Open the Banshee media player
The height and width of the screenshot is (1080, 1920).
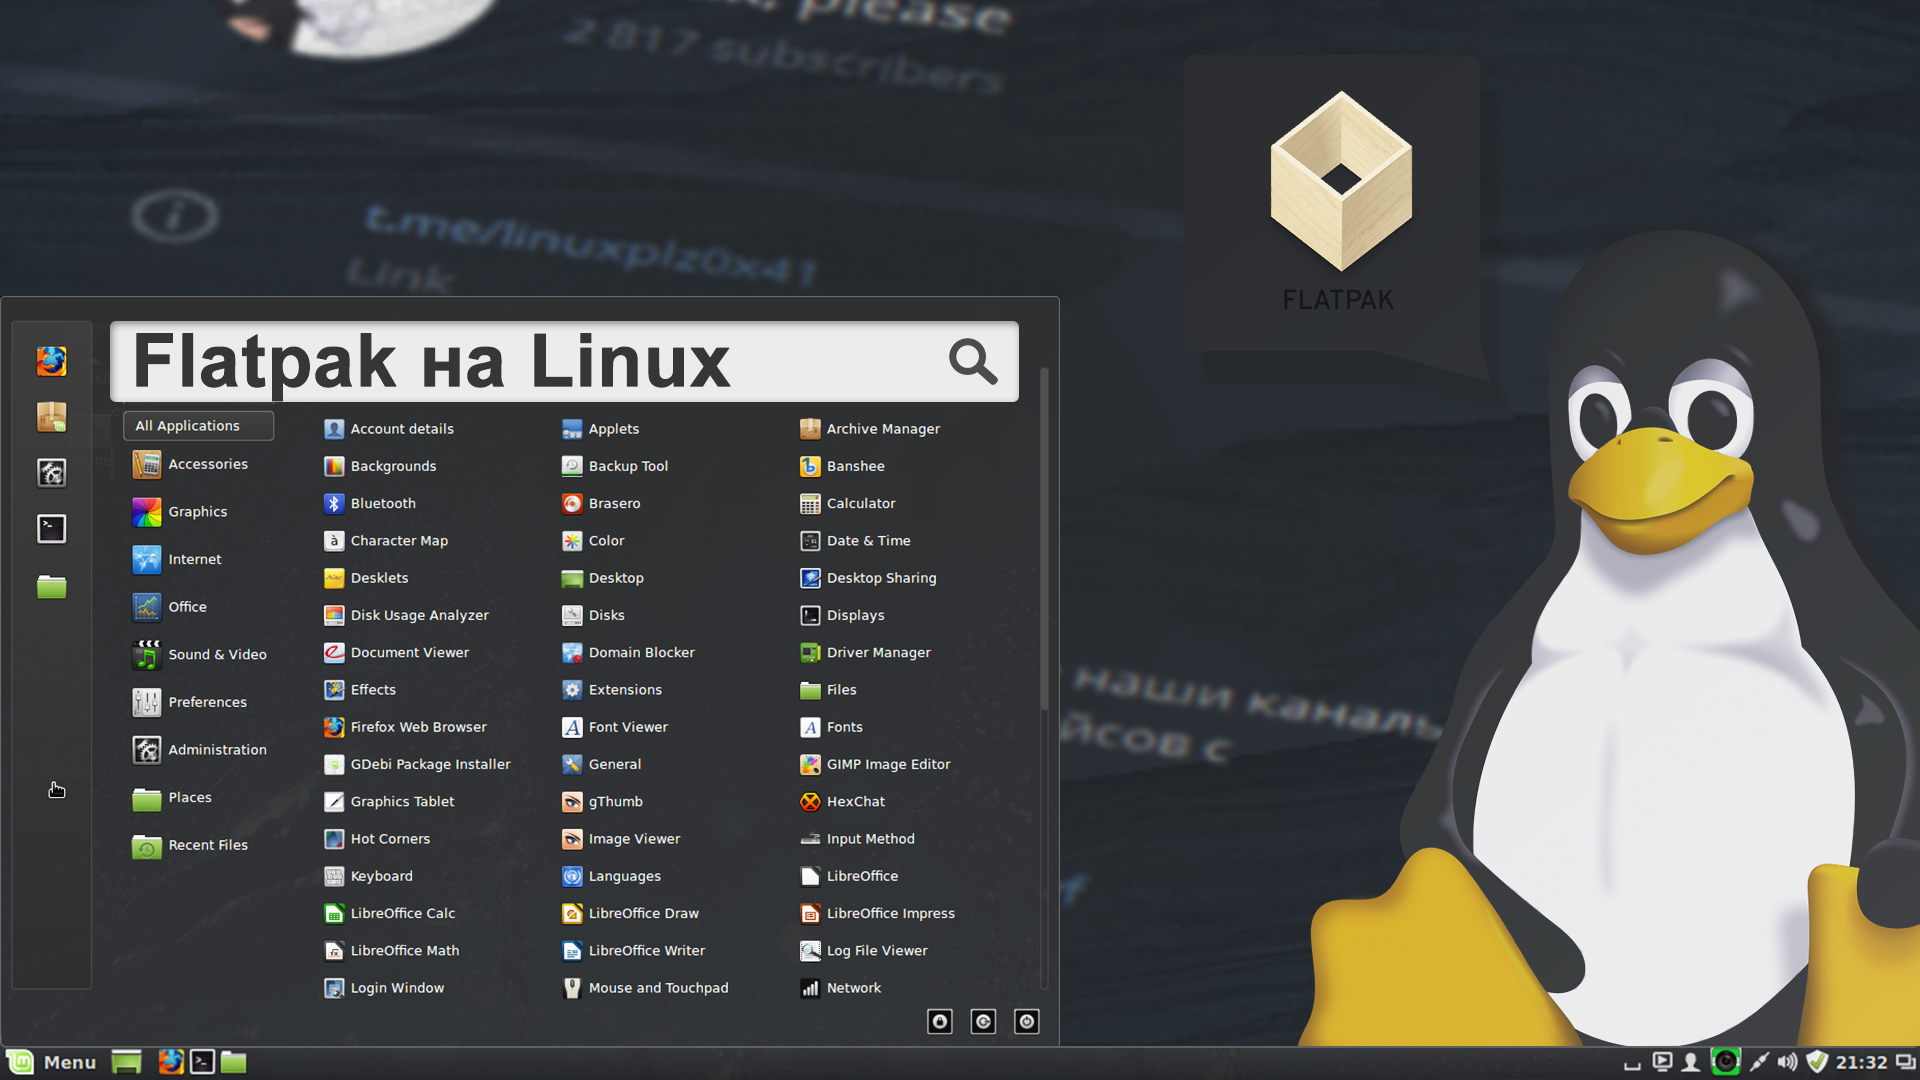[x=854, y=466]
